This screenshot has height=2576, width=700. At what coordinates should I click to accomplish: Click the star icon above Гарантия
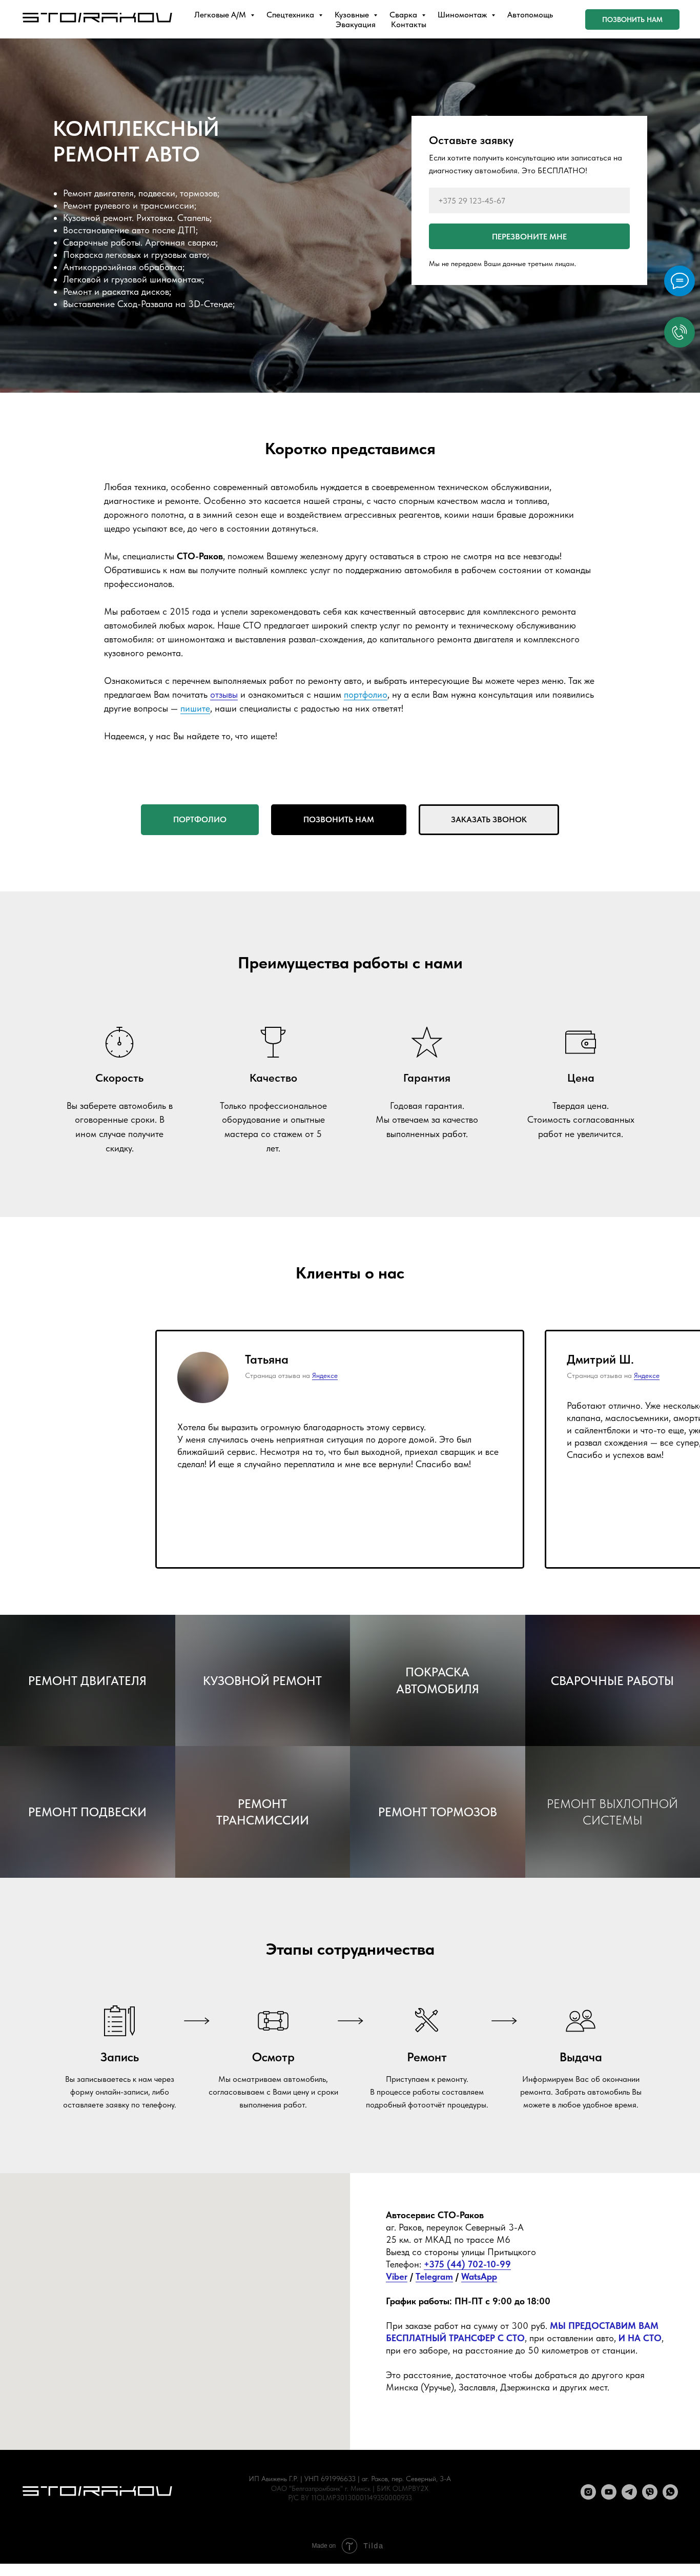[x=427, y=1042]
